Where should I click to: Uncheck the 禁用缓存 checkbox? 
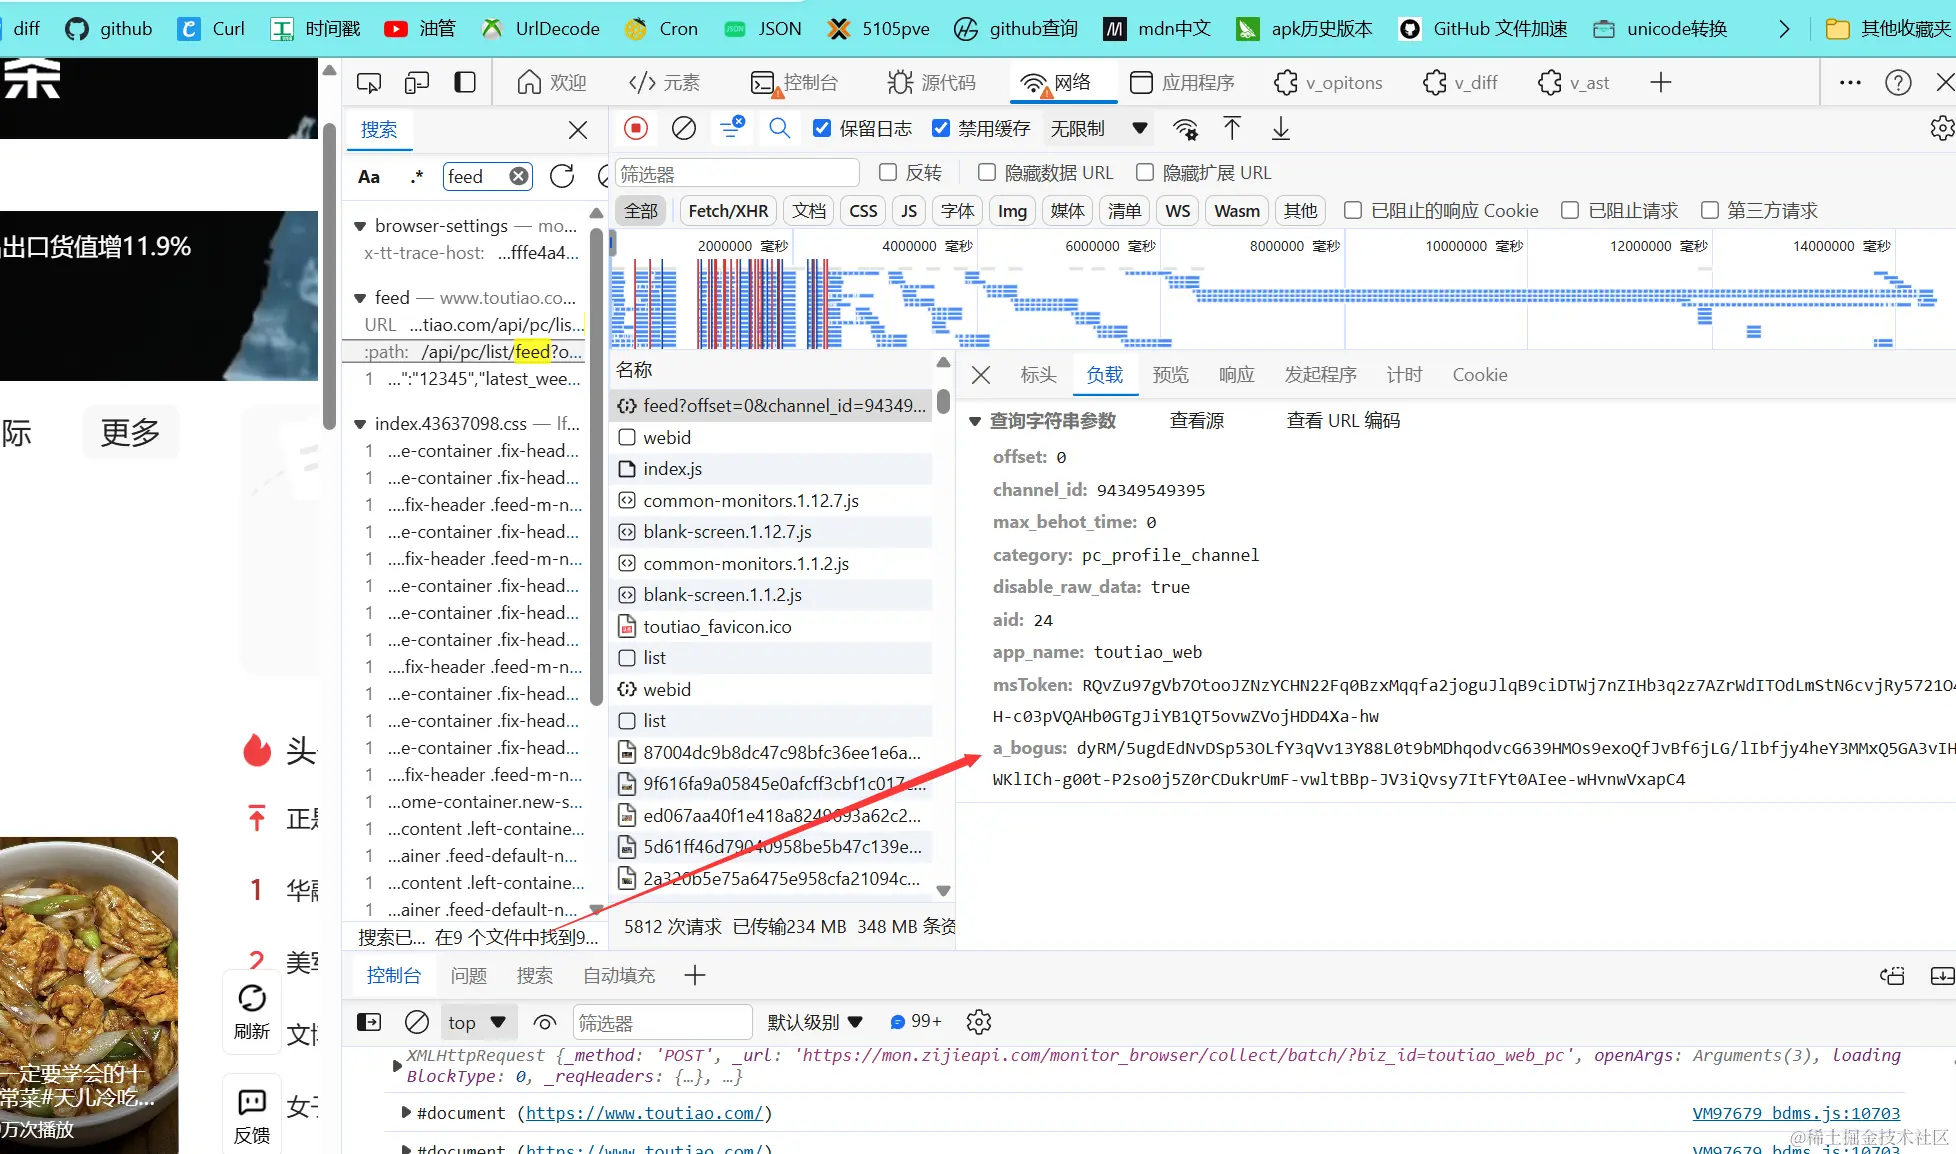tap(941, 128)
